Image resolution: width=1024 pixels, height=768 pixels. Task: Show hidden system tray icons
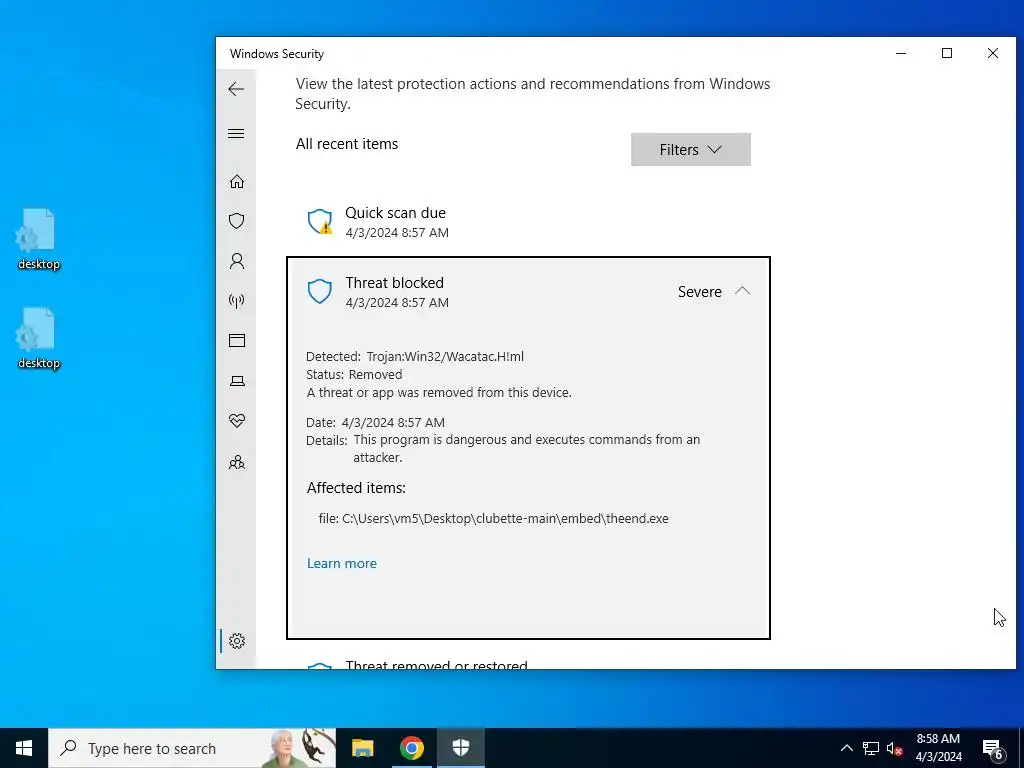(x=846, y=748)
